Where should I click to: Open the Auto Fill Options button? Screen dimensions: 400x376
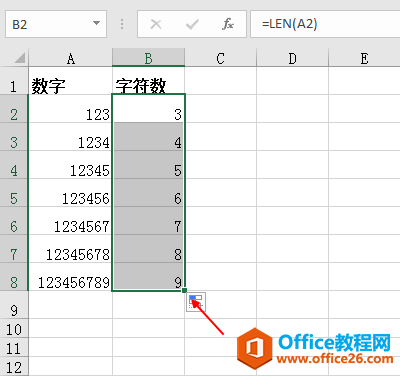click(196, 302)
